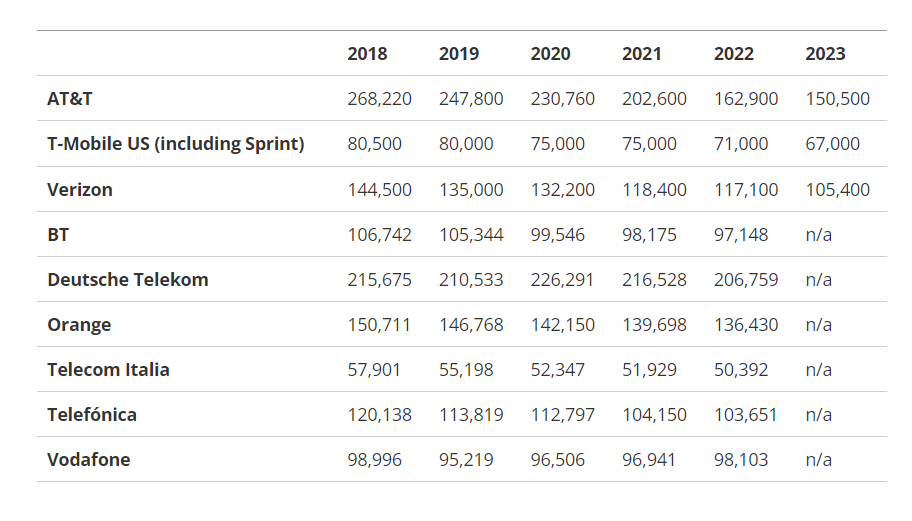Viewport: 912px width, 521px height.
Task: Select Telecom Italia 2018 value 57,901
Action: (374, 370)
